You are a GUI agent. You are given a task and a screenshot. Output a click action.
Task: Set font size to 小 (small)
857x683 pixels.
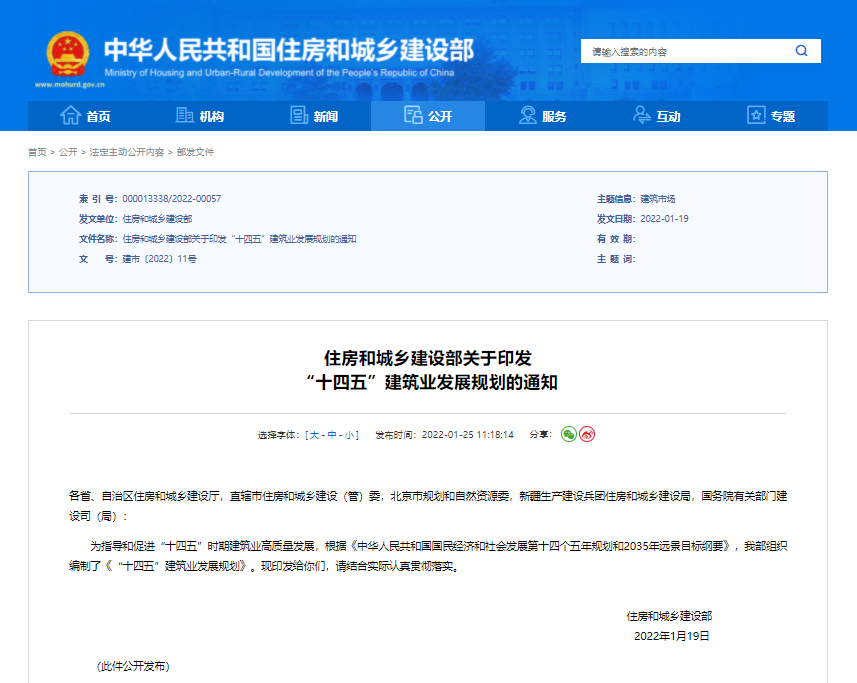(x=350, y=435)
